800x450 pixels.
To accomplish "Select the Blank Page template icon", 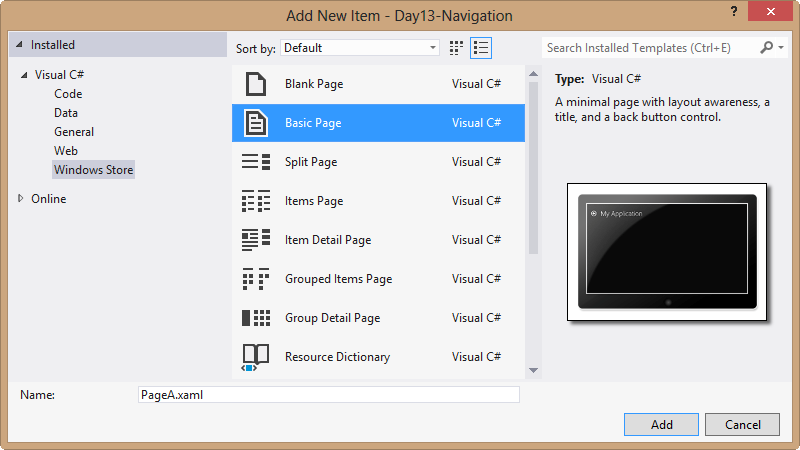I will [x=256, y=84].
